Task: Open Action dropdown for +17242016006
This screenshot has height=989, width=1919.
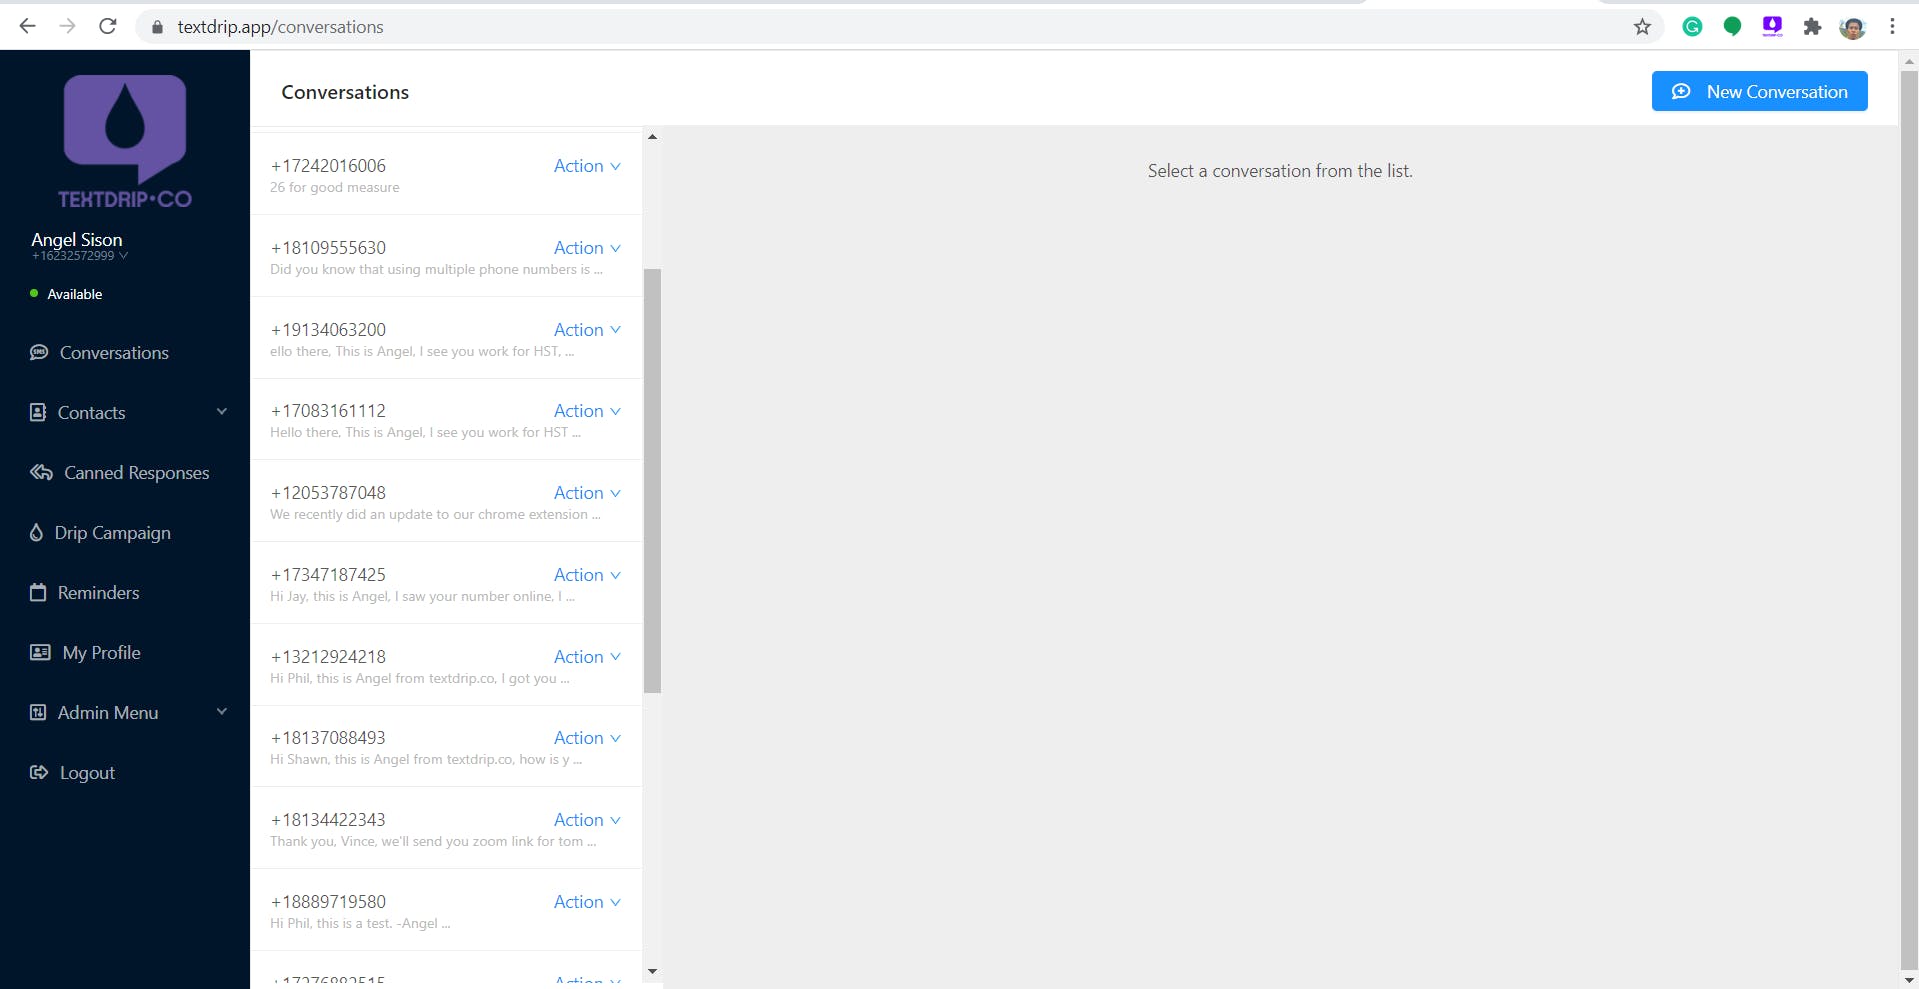Action: pos(587,166)
